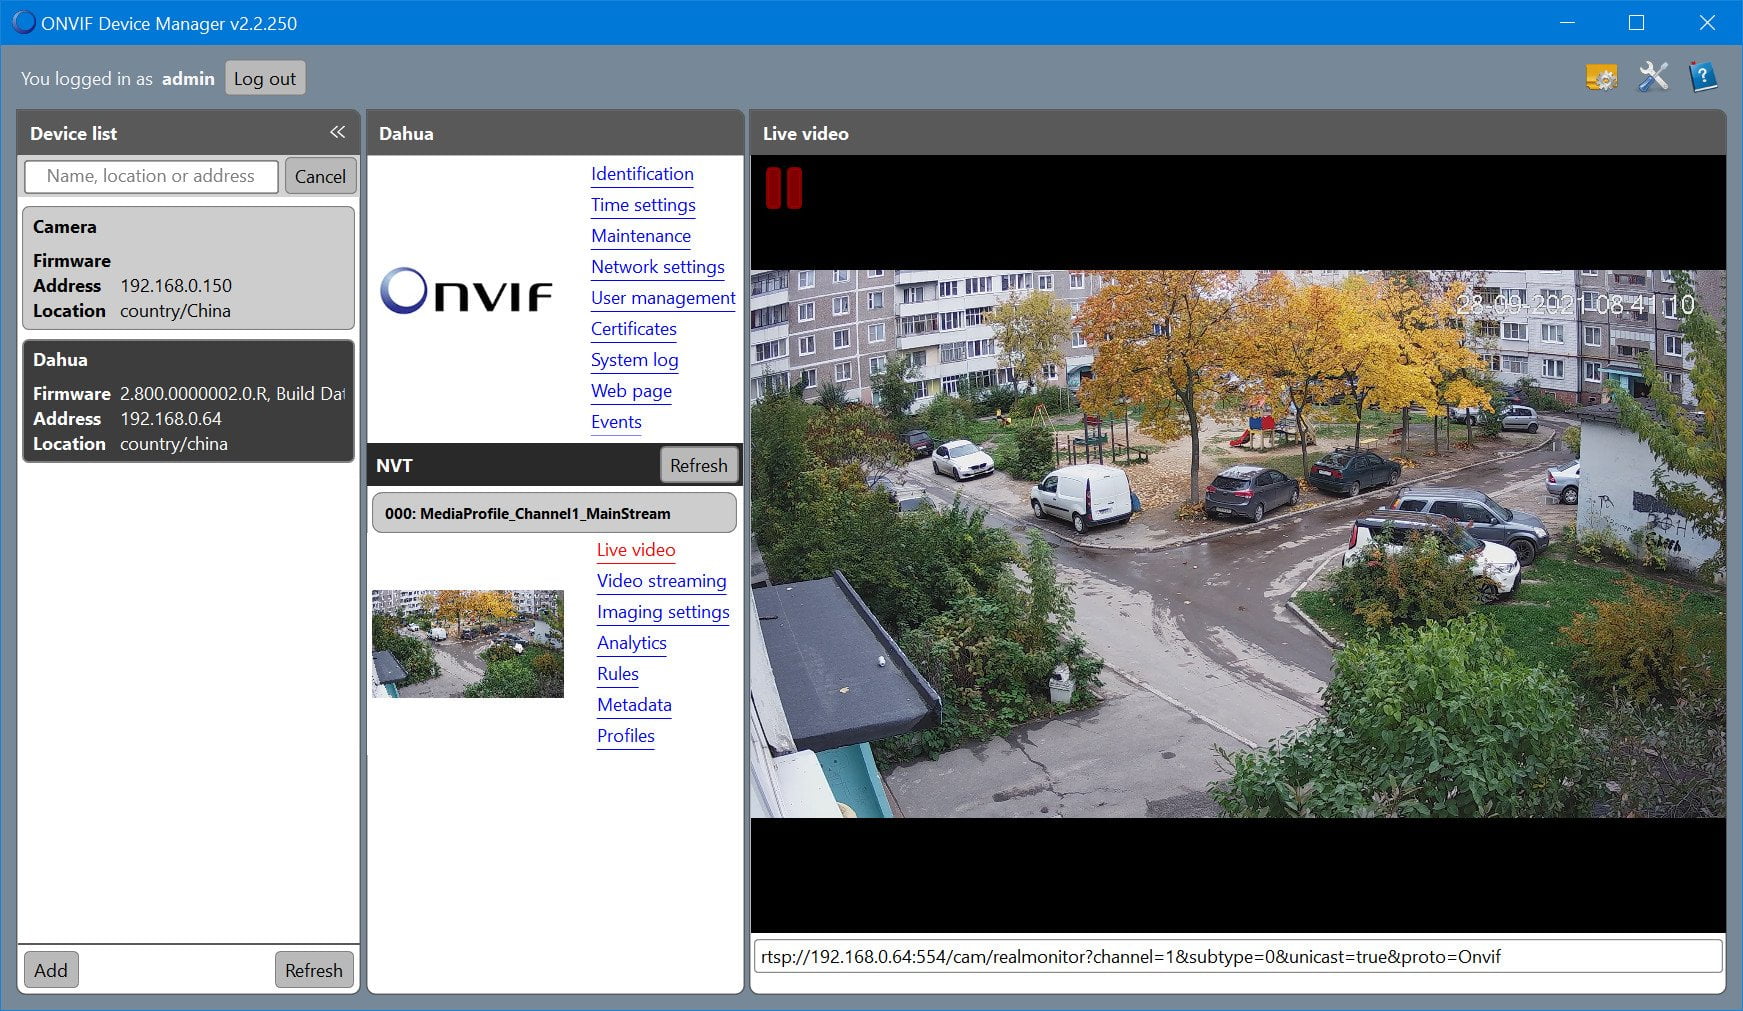Open Network settings
This screenshot has width=1743, height=1011.
(x=657, y=267)
